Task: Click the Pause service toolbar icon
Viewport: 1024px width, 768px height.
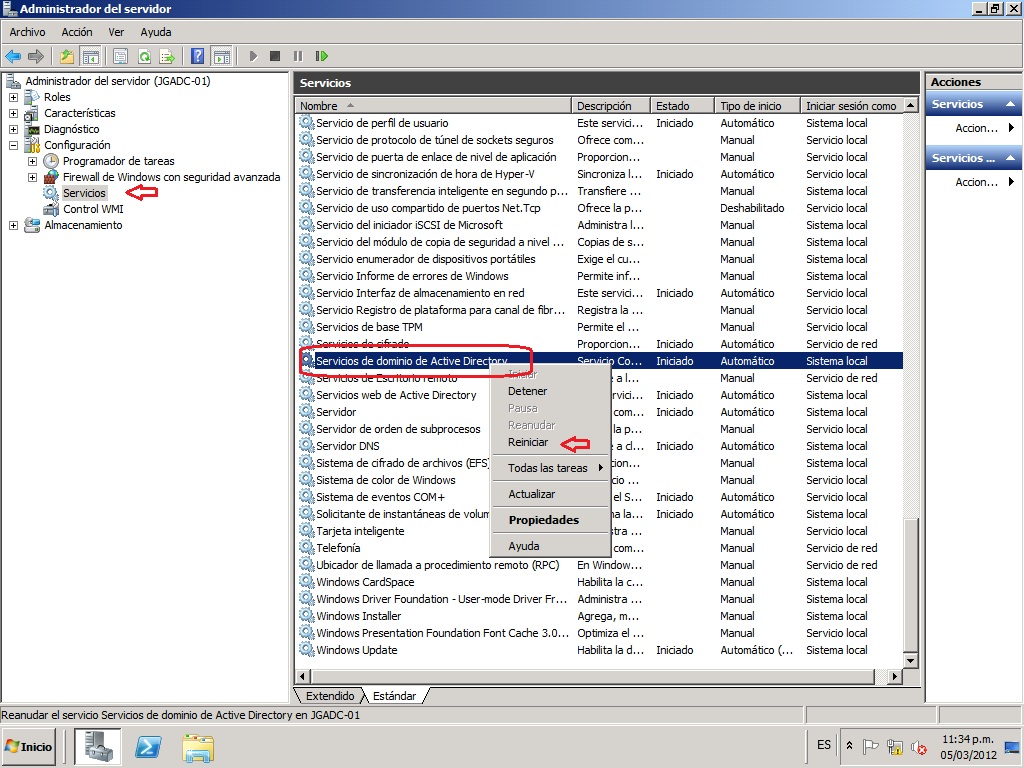Action: coord(298,56)
